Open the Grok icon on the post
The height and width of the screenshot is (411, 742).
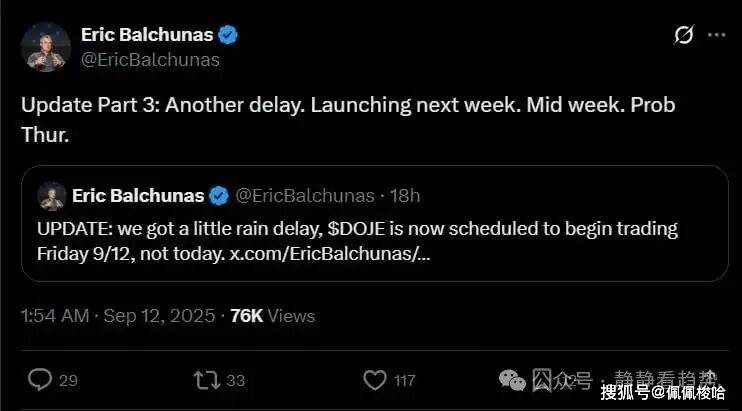pyautogui.click(x=684, y=36)
